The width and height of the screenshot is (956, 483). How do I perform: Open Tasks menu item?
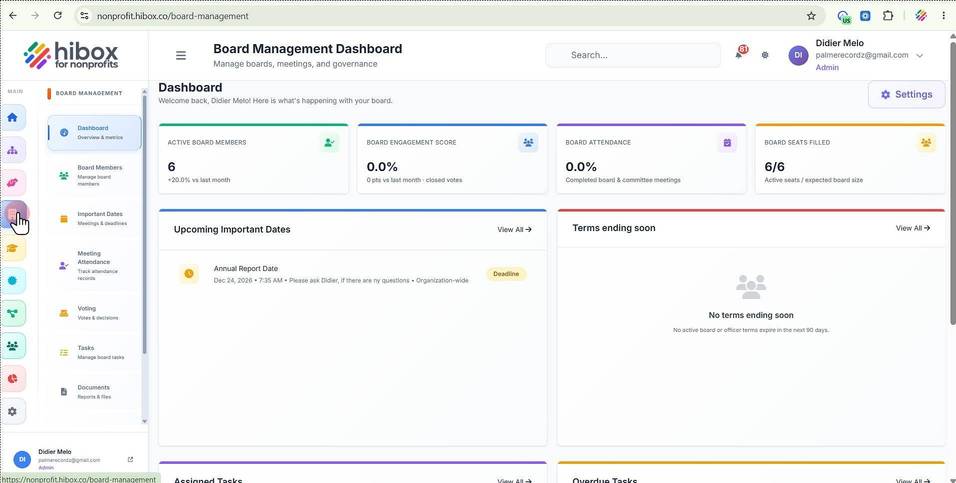(94, 352)
